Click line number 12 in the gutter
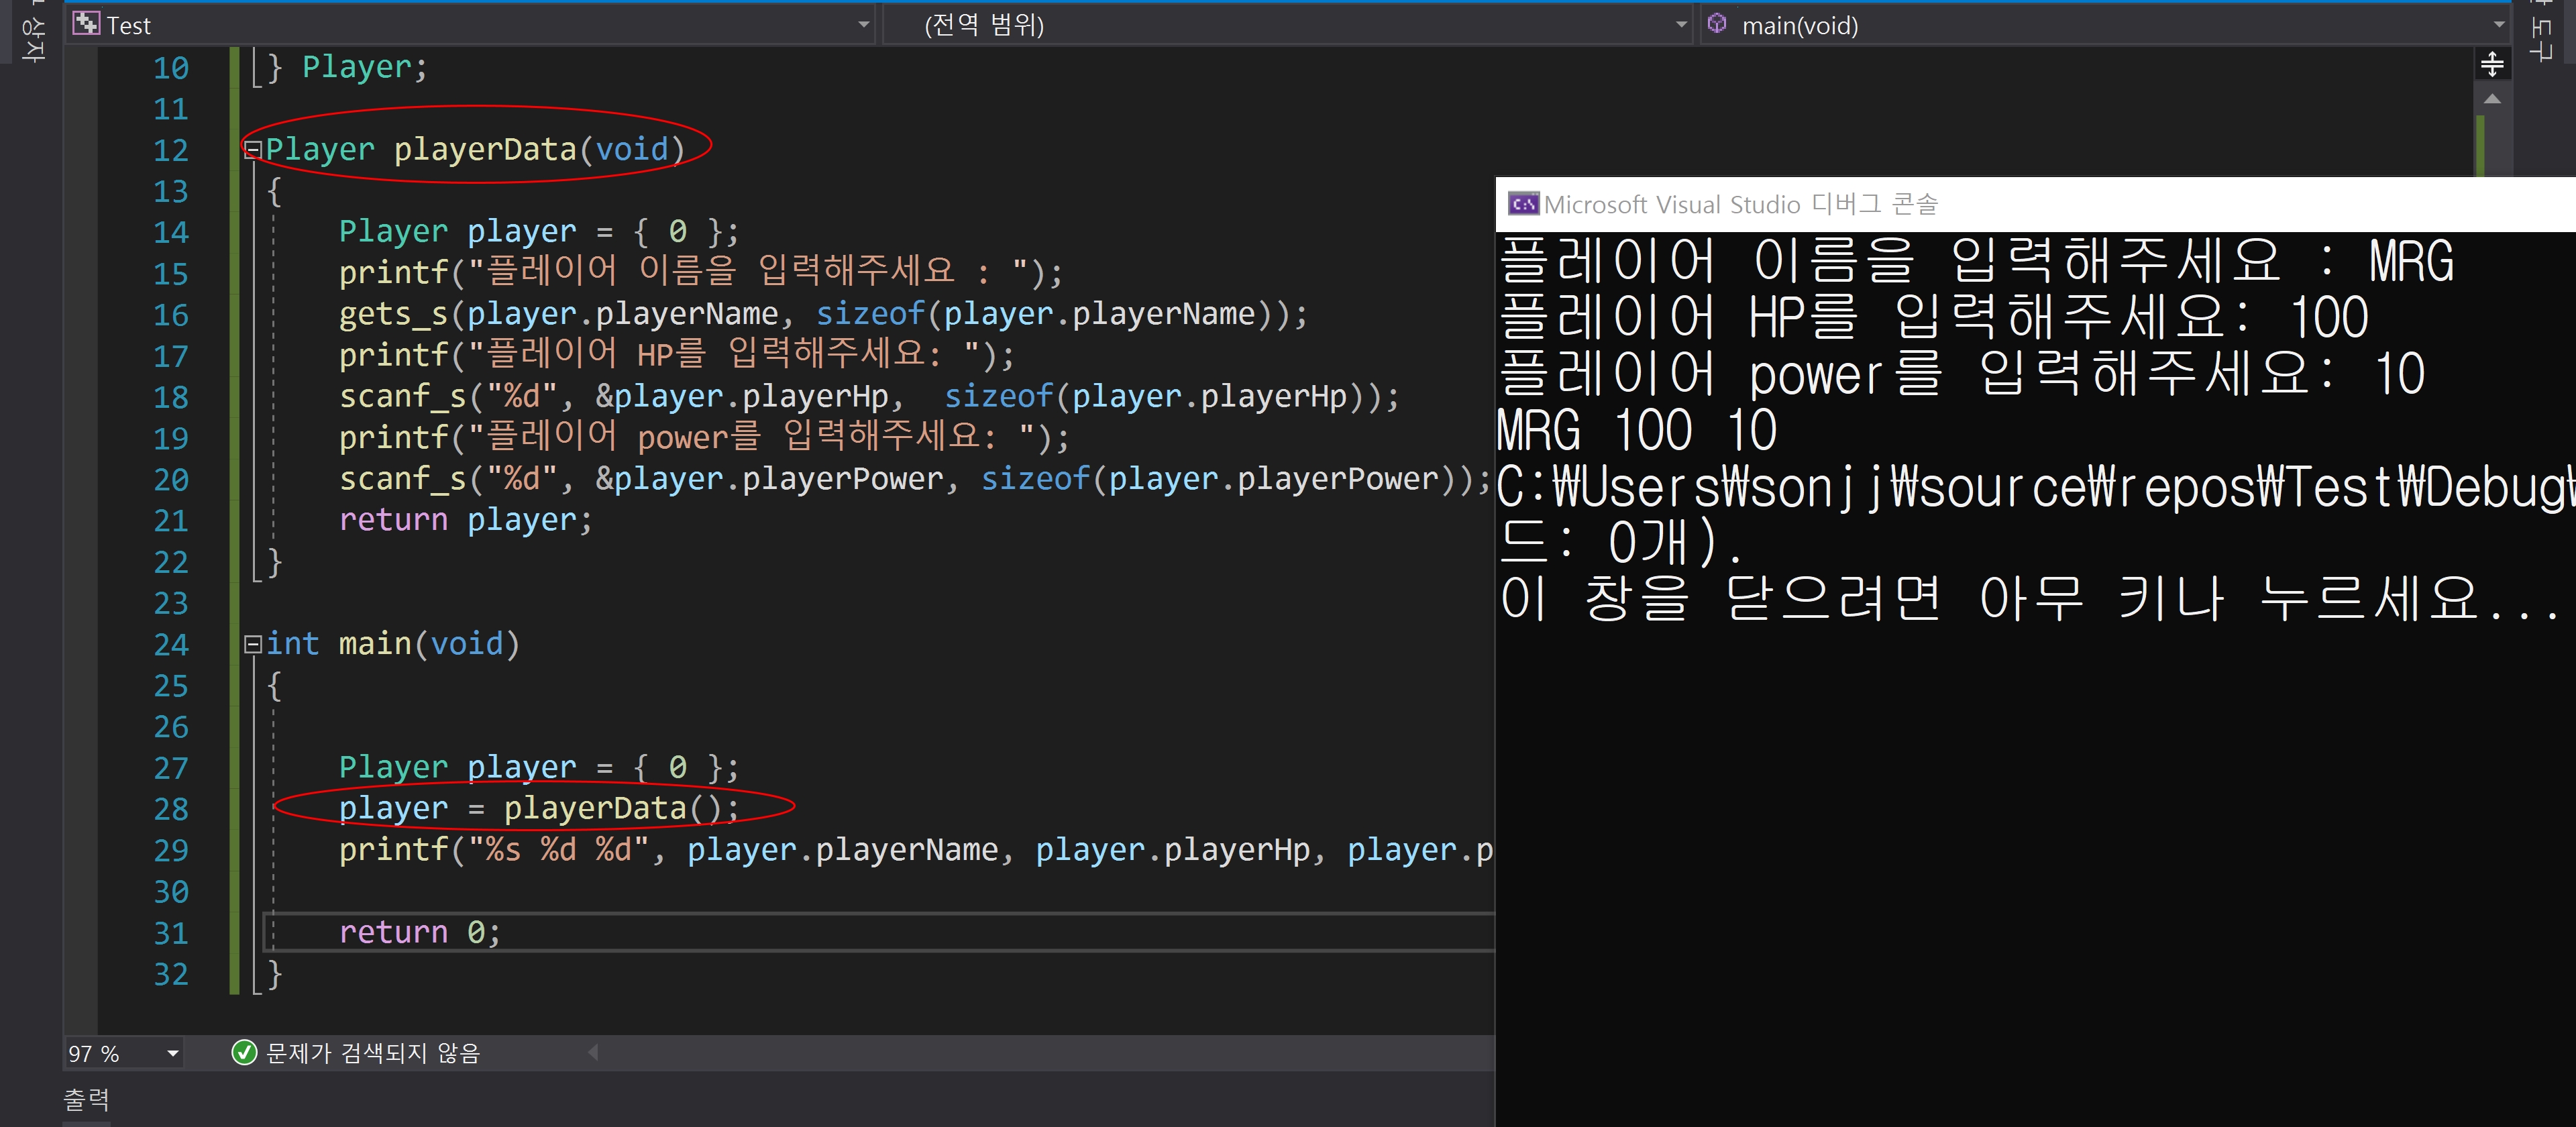2576x1127 pixels. click(x=171, y=151)
